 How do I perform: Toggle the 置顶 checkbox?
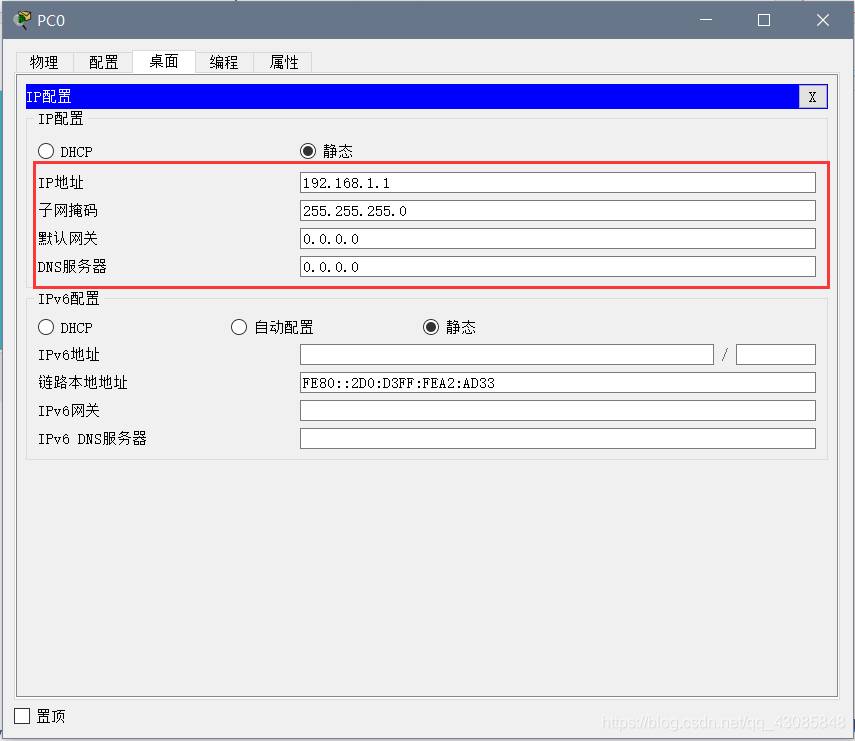tap(22, 716)
